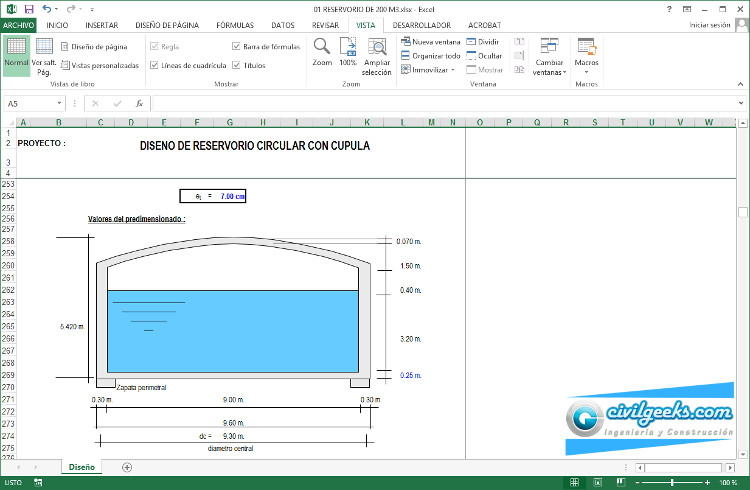Click Iniciar sesión link
Image resolution: width=750 pixels, height=490 pixels.
pyautogui.click(x=710, y=25)
